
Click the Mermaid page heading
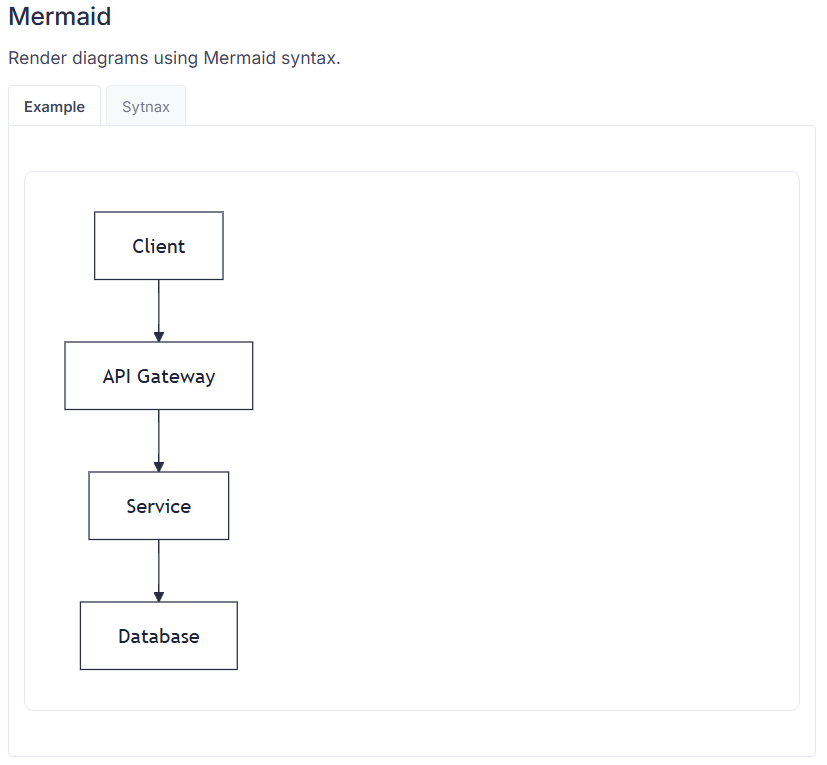(x=60, y=17)
